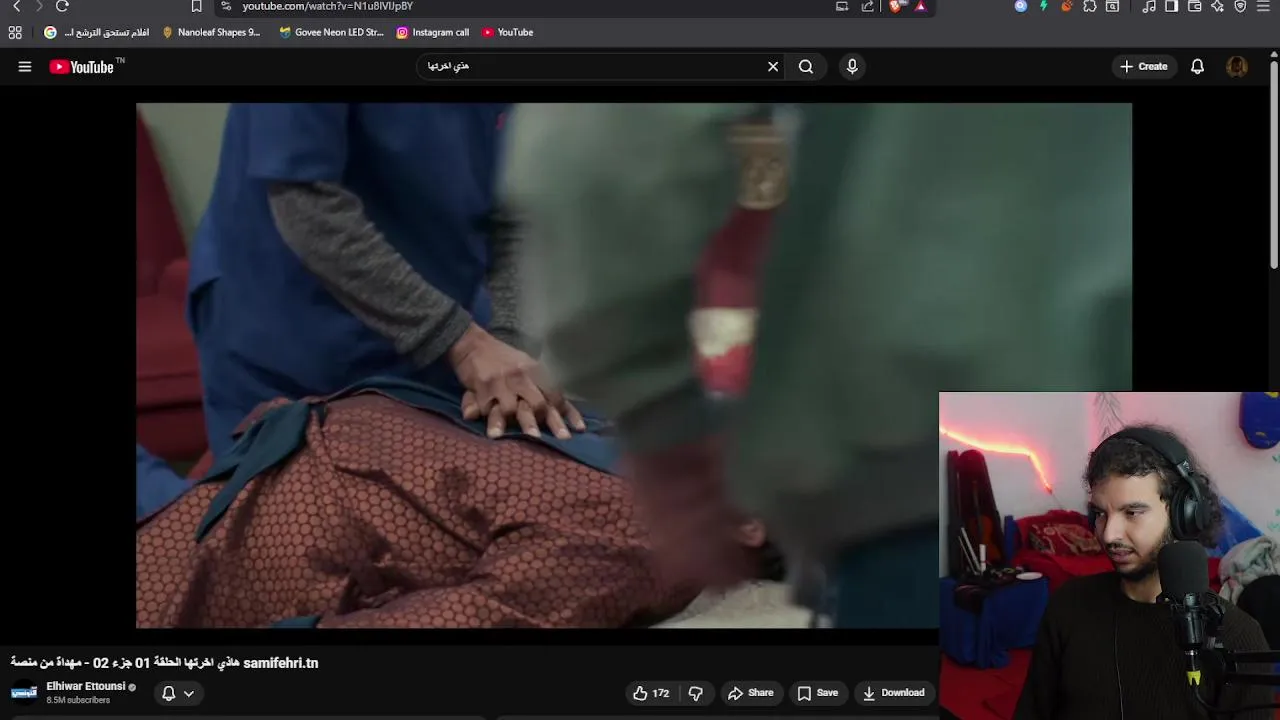Open site settings icon left of the URL
Screen dimensions: 1280x720
pyautogui.click(x=227, y=6)
